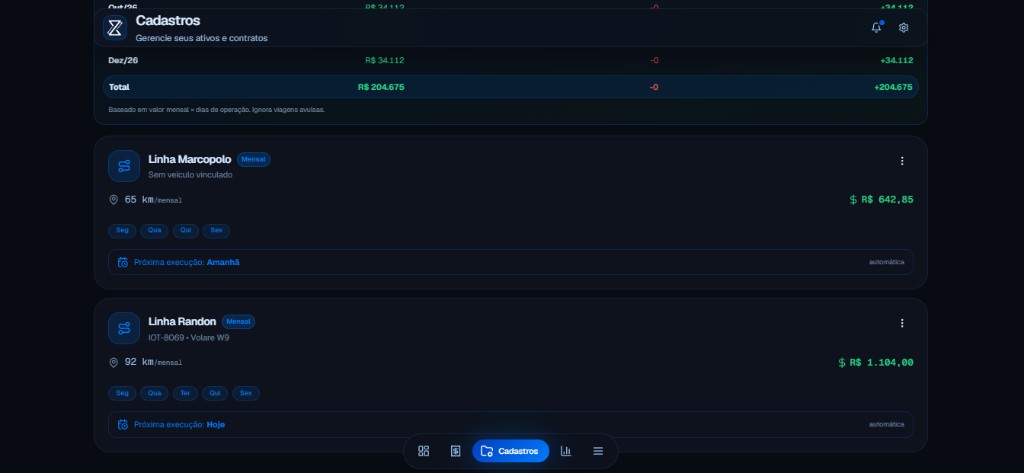Select the Total row in the projection table
The width and height of the screenshot is (1024, 473).
(511, 87)
